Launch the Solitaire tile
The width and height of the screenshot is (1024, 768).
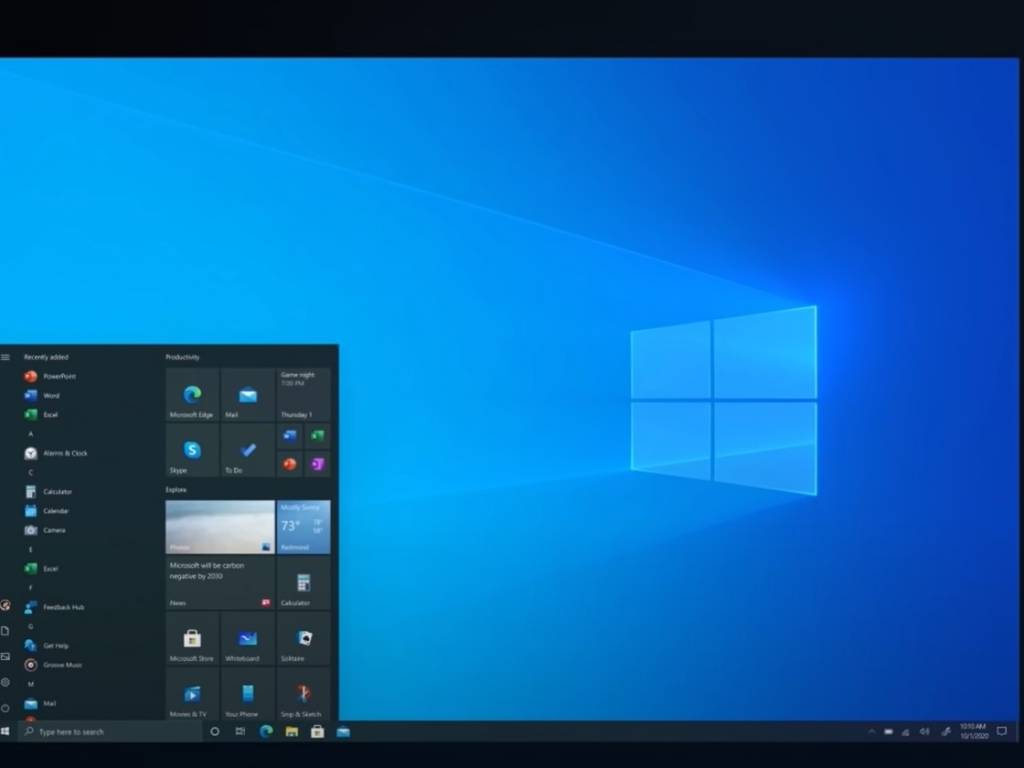click(304, 638)
